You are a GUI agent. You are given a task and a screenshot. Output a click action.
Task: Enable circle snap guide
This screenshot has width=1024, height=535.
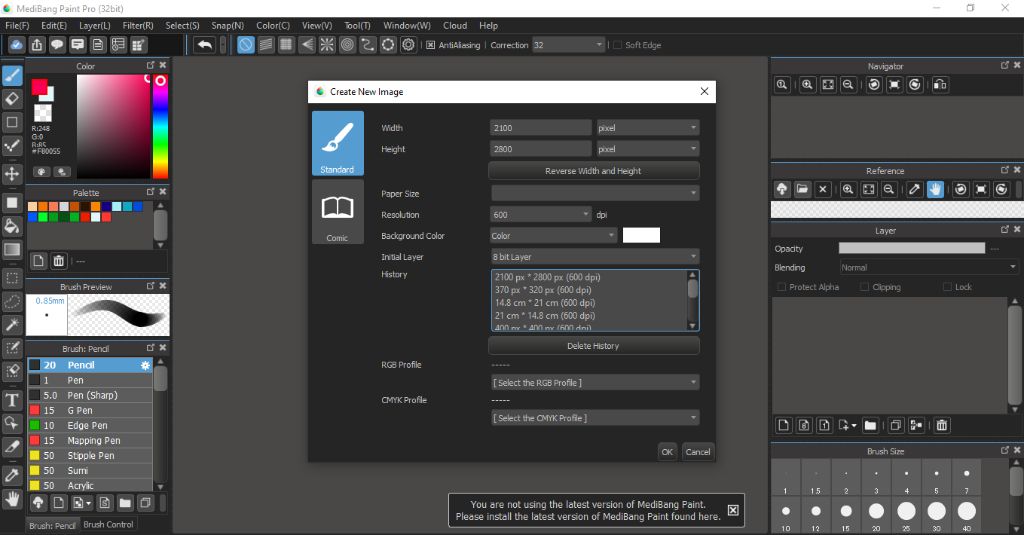[347, 45]
